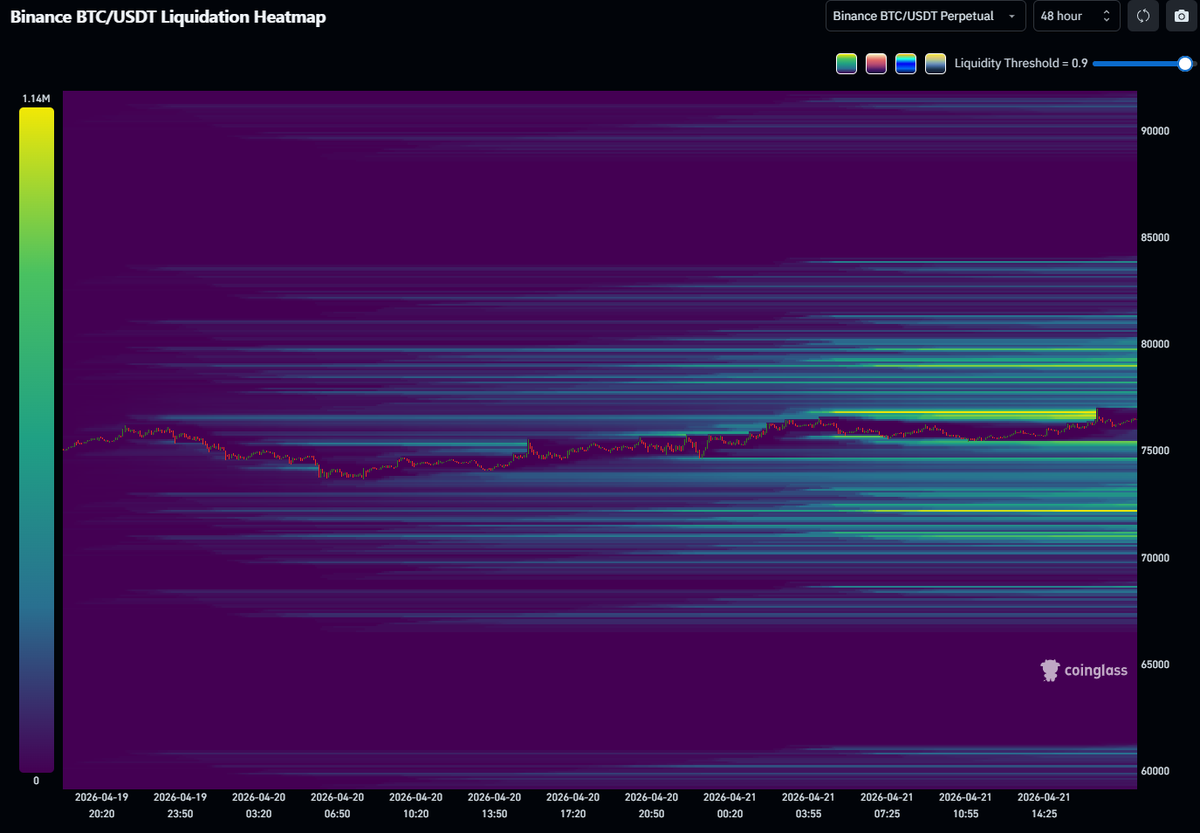Click the refresh chart icon
Image resolution: width=1200 pixels, height=833 pixels.
[1143, 16]
